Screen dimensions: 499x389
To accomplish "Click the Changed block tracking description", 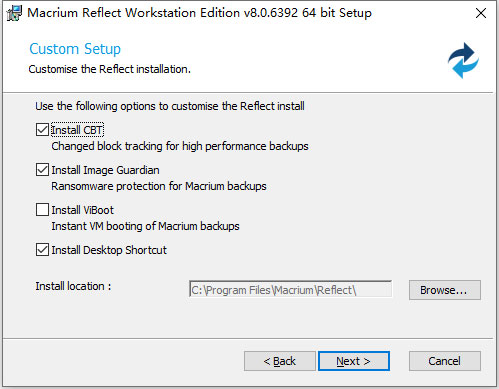I will click(x=180, y=146).
